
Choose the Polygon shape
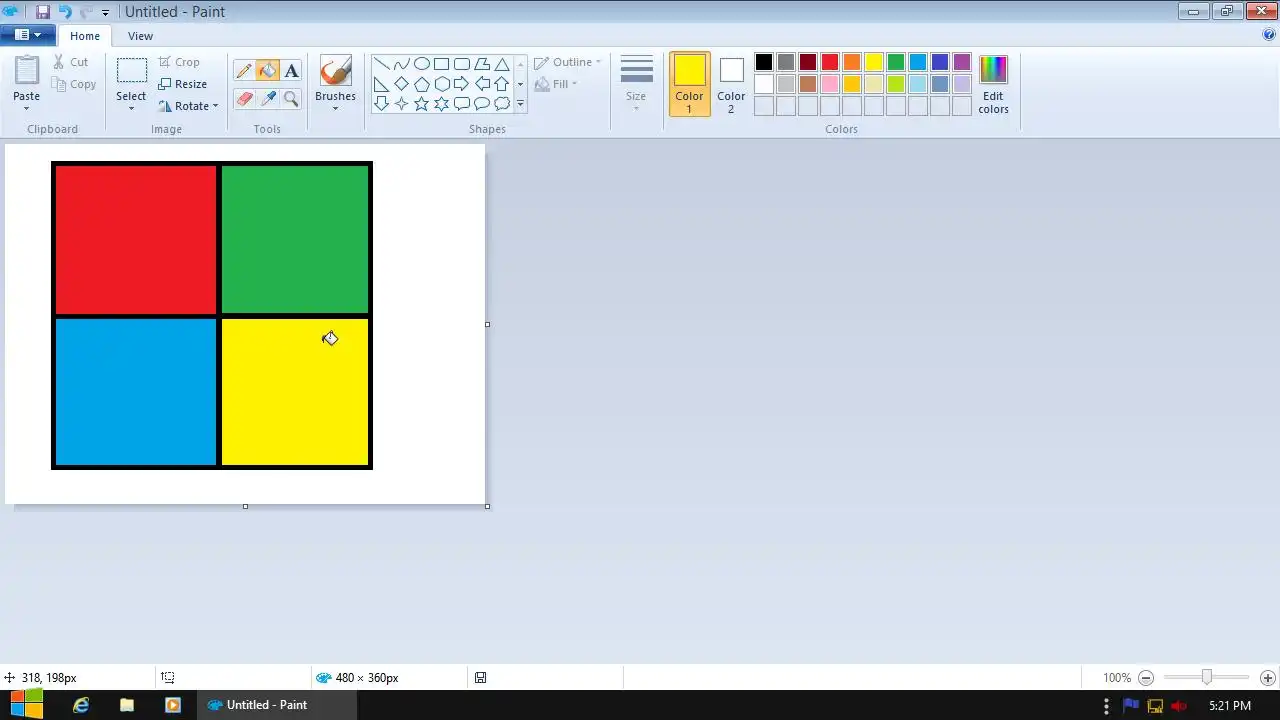(482, 64)
